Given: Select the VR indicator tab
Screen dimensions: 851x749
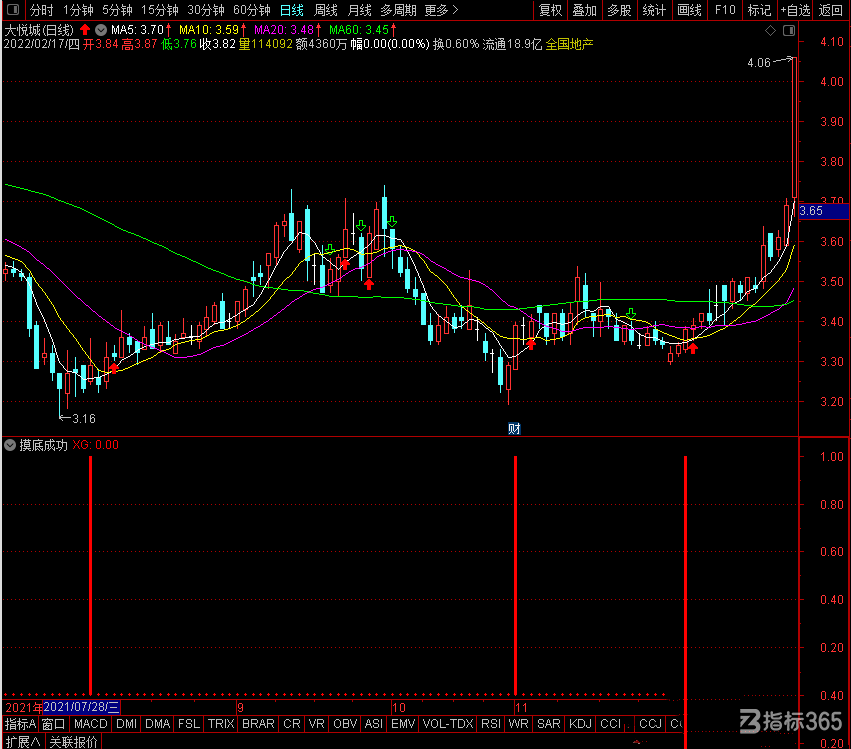Looking at the screenshot, I should point(316,724).
